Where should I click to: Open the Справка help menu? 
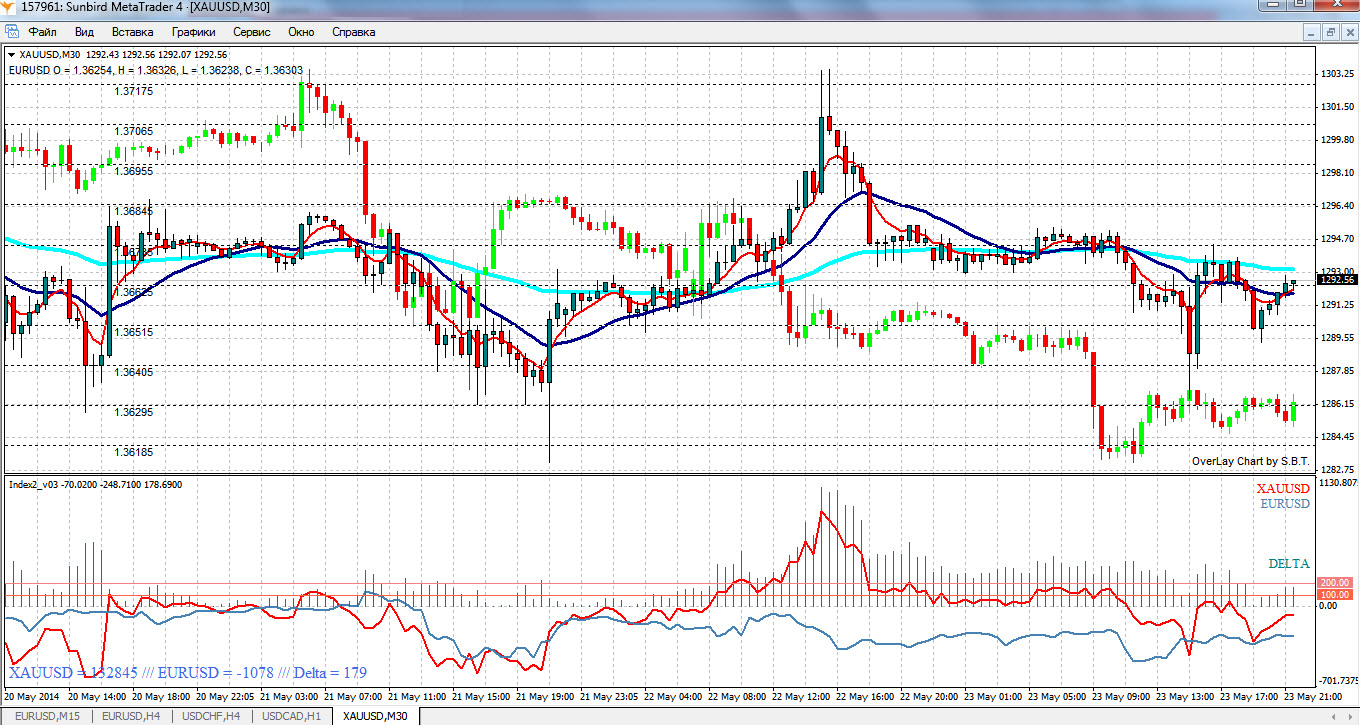(353, 32)
